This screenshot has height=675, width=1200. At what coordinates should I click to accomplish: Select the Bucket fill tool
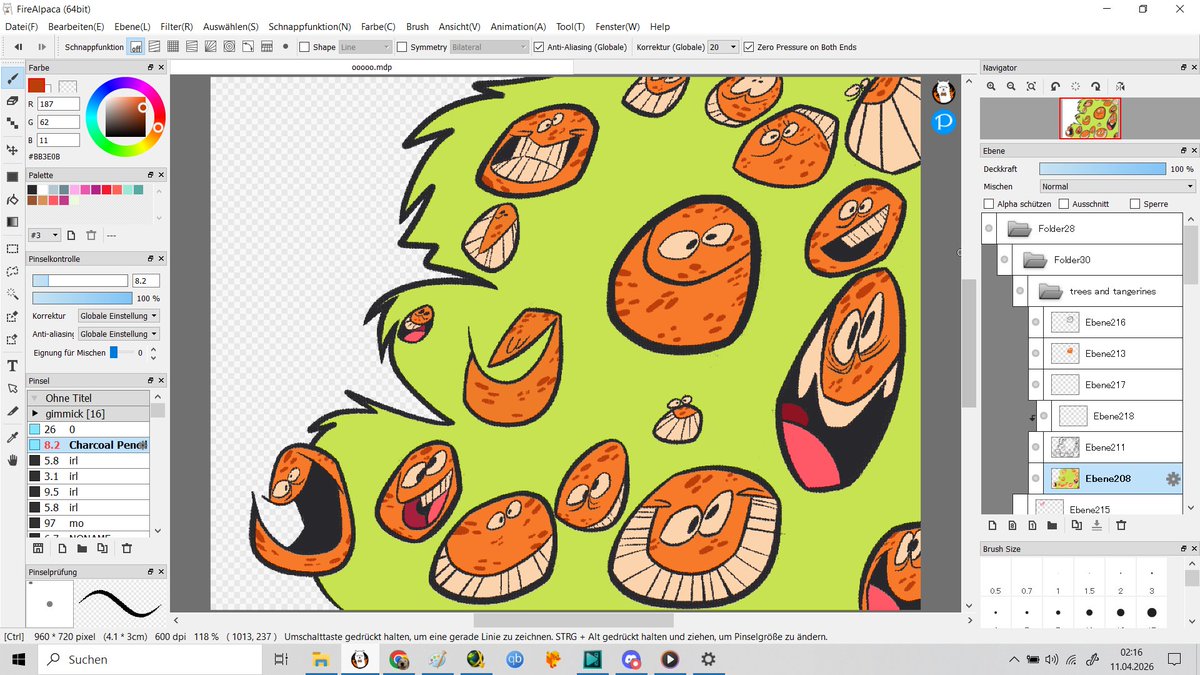click(12, 199)
